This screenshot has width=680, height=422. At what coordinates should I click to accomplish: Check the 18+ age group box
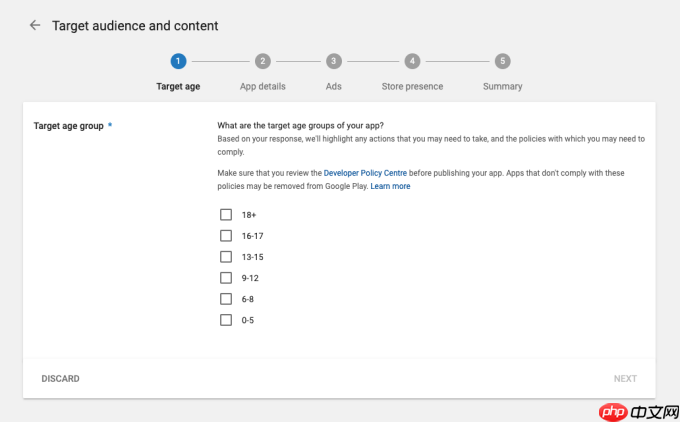point(226,215)
